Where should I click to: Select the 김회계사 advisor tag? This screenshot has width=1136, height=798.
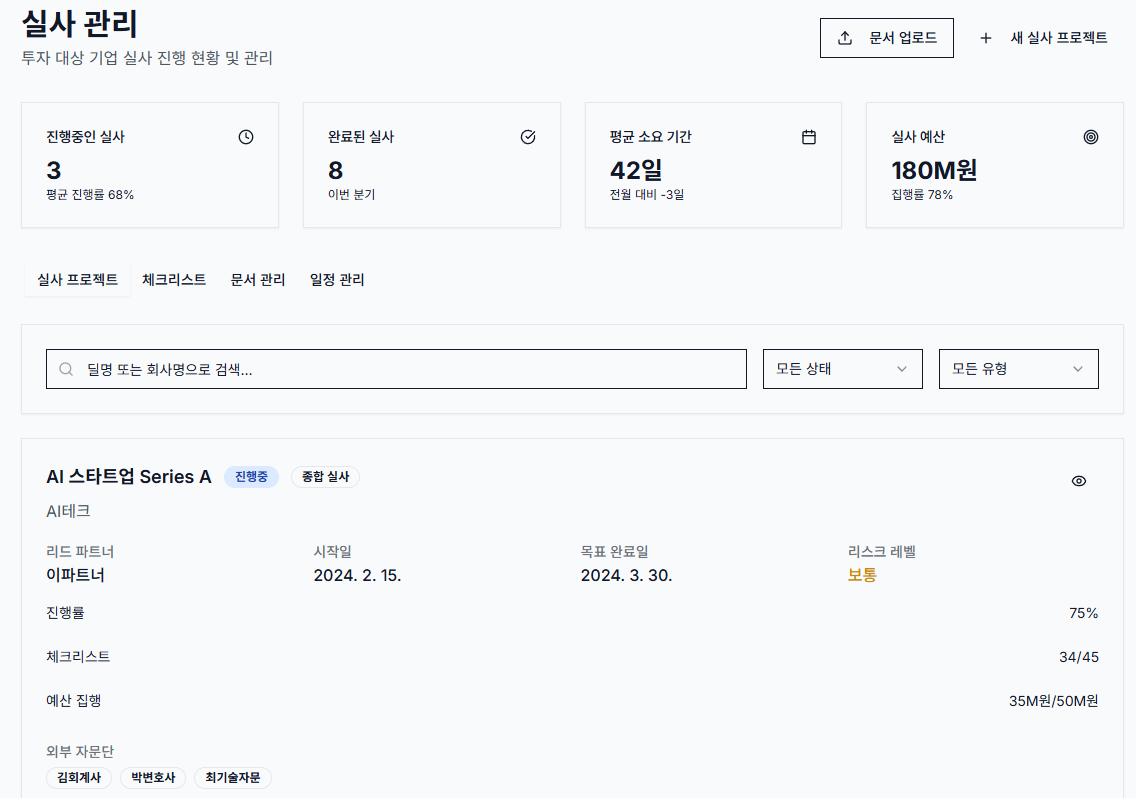pyautogui.click(x=79, y=778)
